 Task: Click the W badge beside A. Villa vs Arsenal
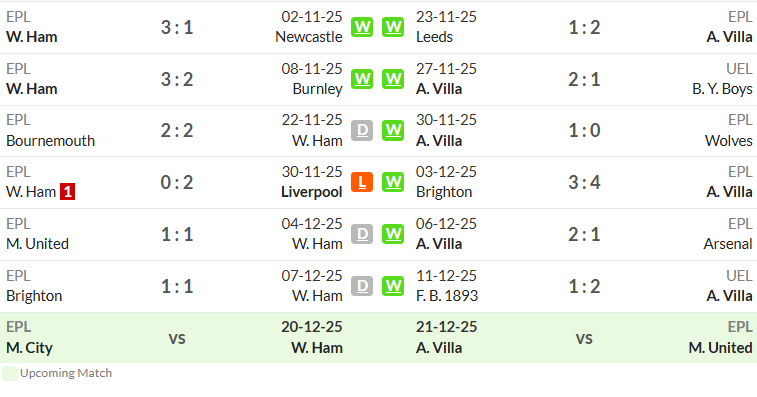(393, 234)
